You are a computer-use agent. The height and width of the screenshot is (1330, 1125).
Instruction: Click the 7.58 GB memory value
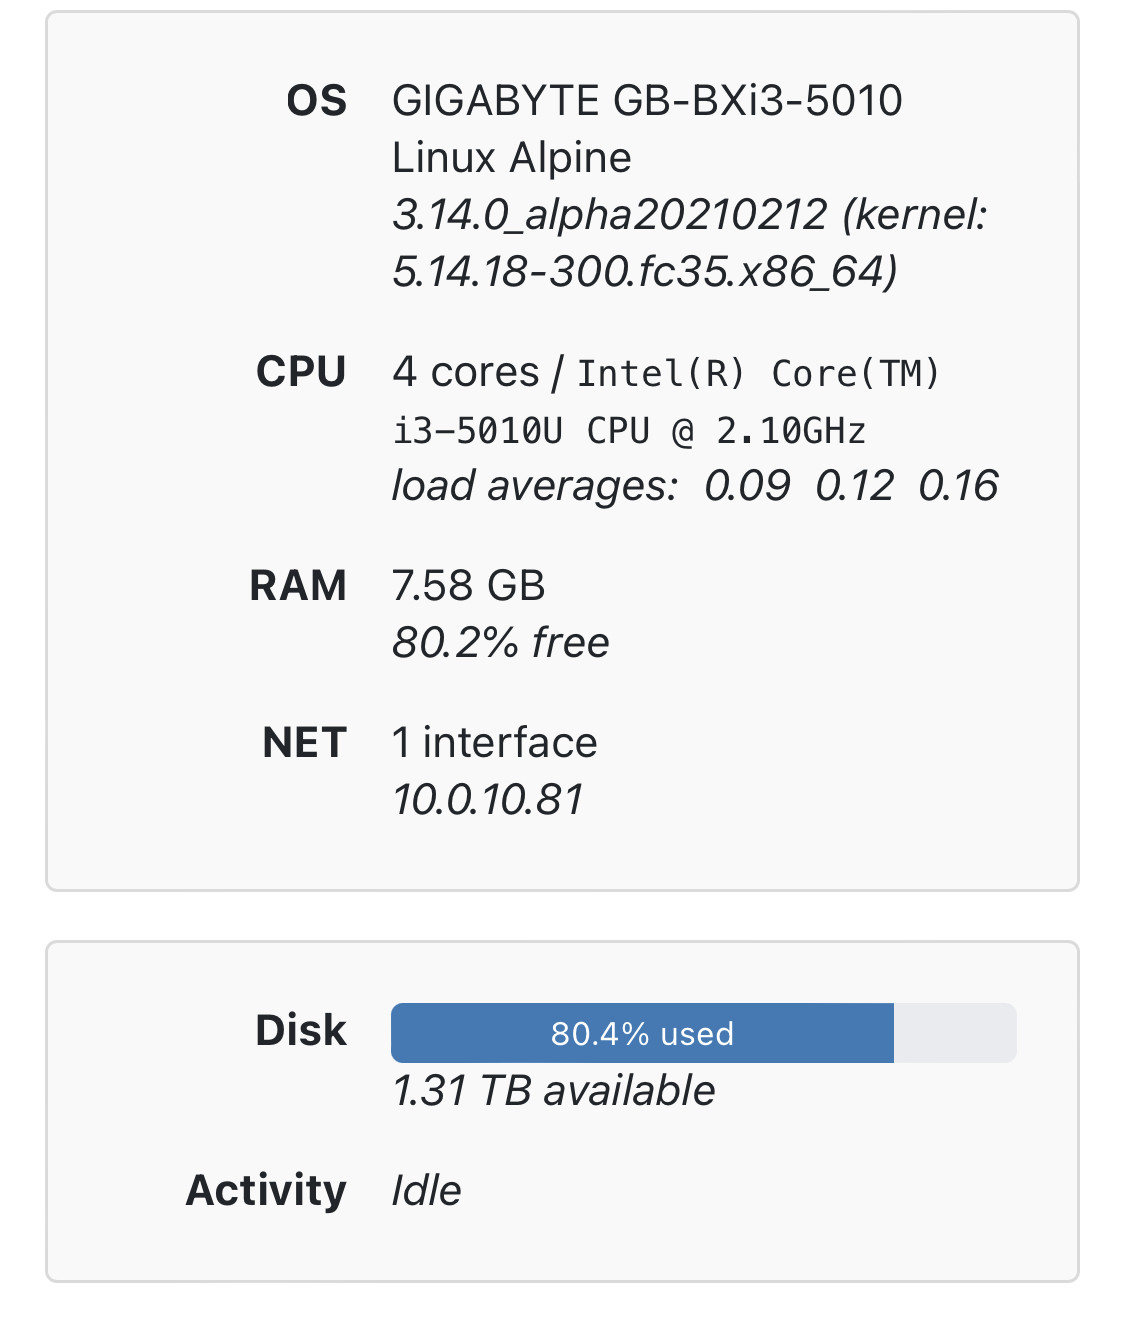tap(468, 586)
